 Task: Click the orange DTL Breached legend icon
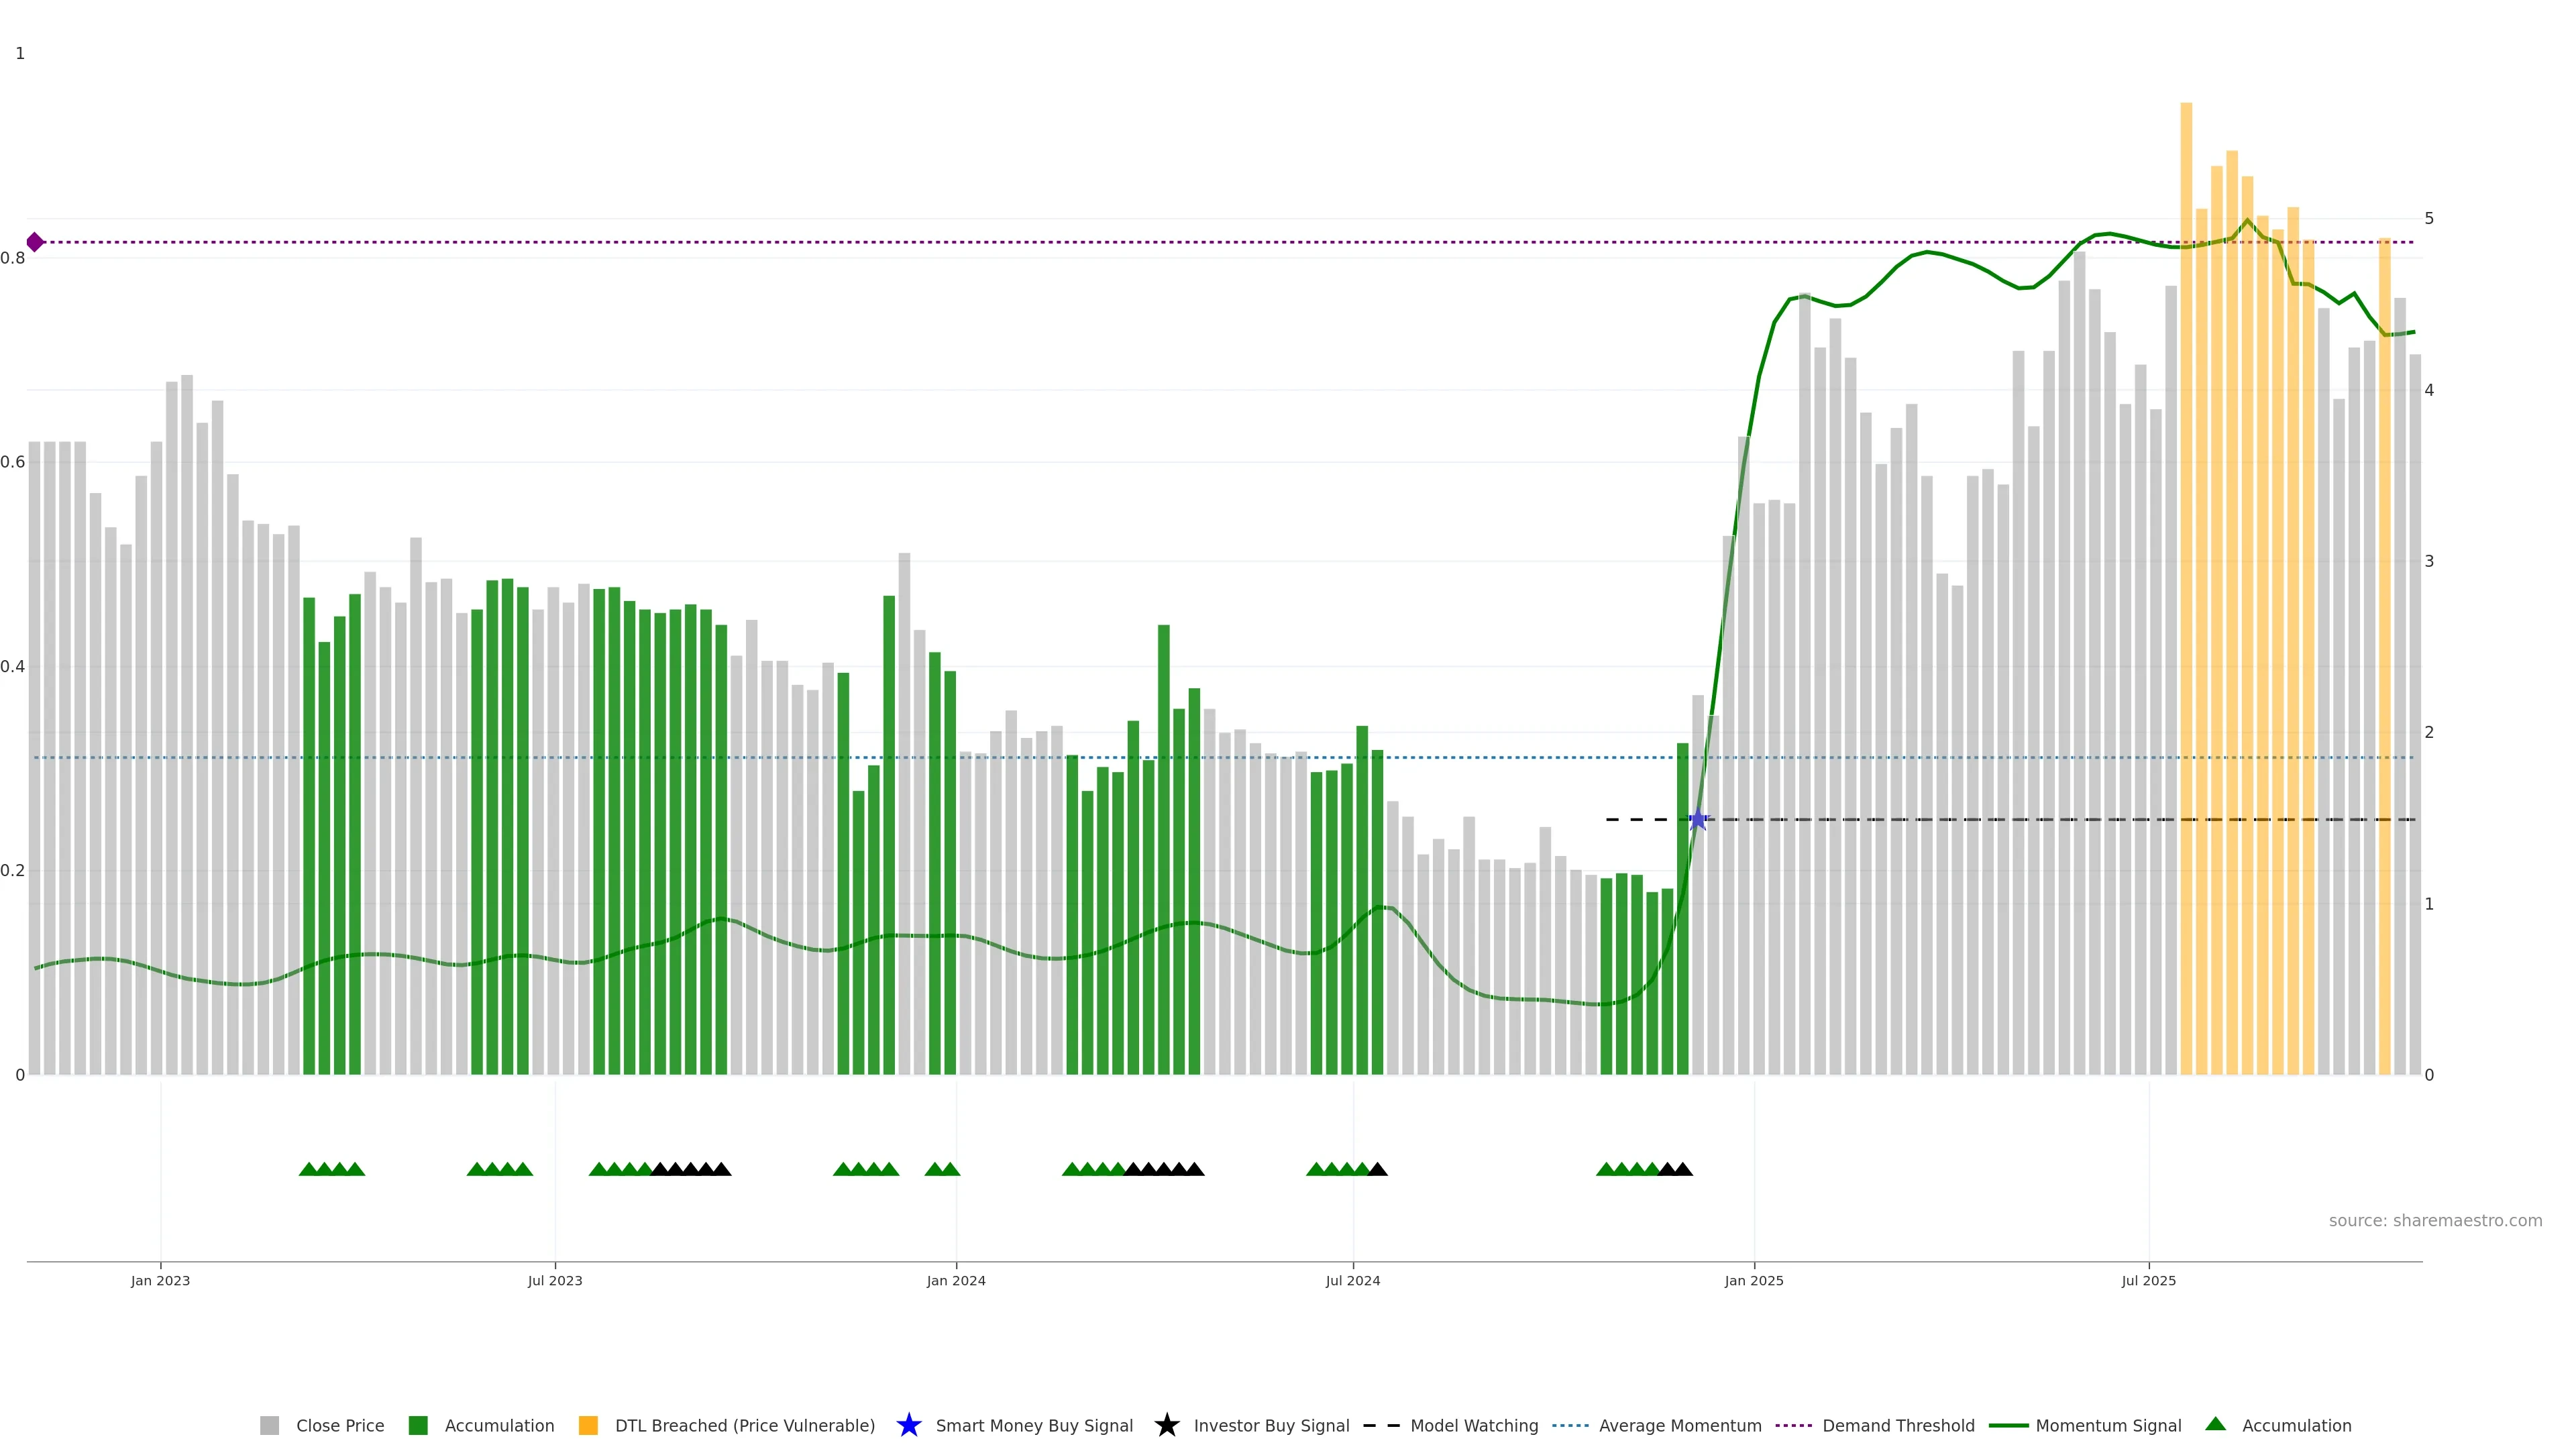click(588, 1425)
